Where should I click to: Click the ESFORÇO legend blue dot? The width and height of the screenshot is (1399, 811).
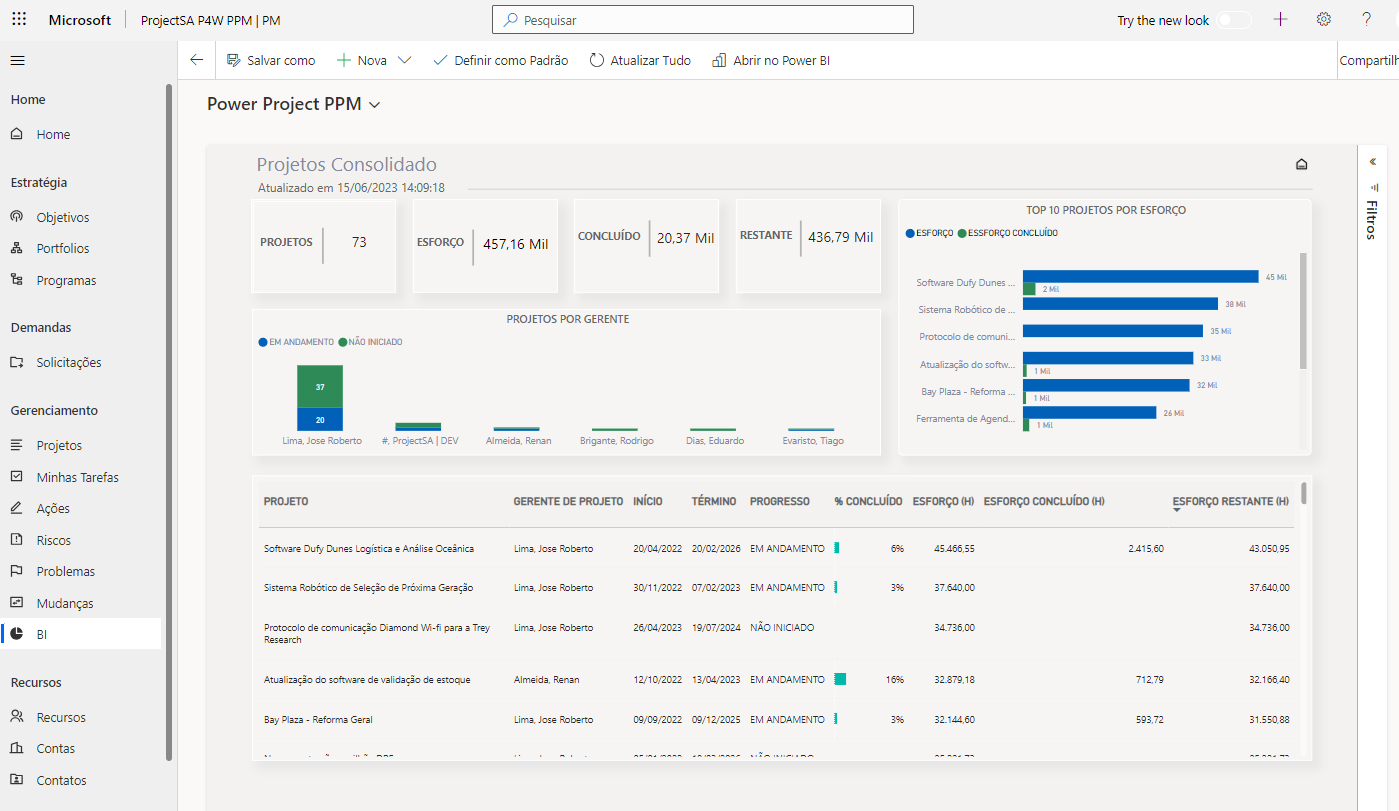pos(910,233)
